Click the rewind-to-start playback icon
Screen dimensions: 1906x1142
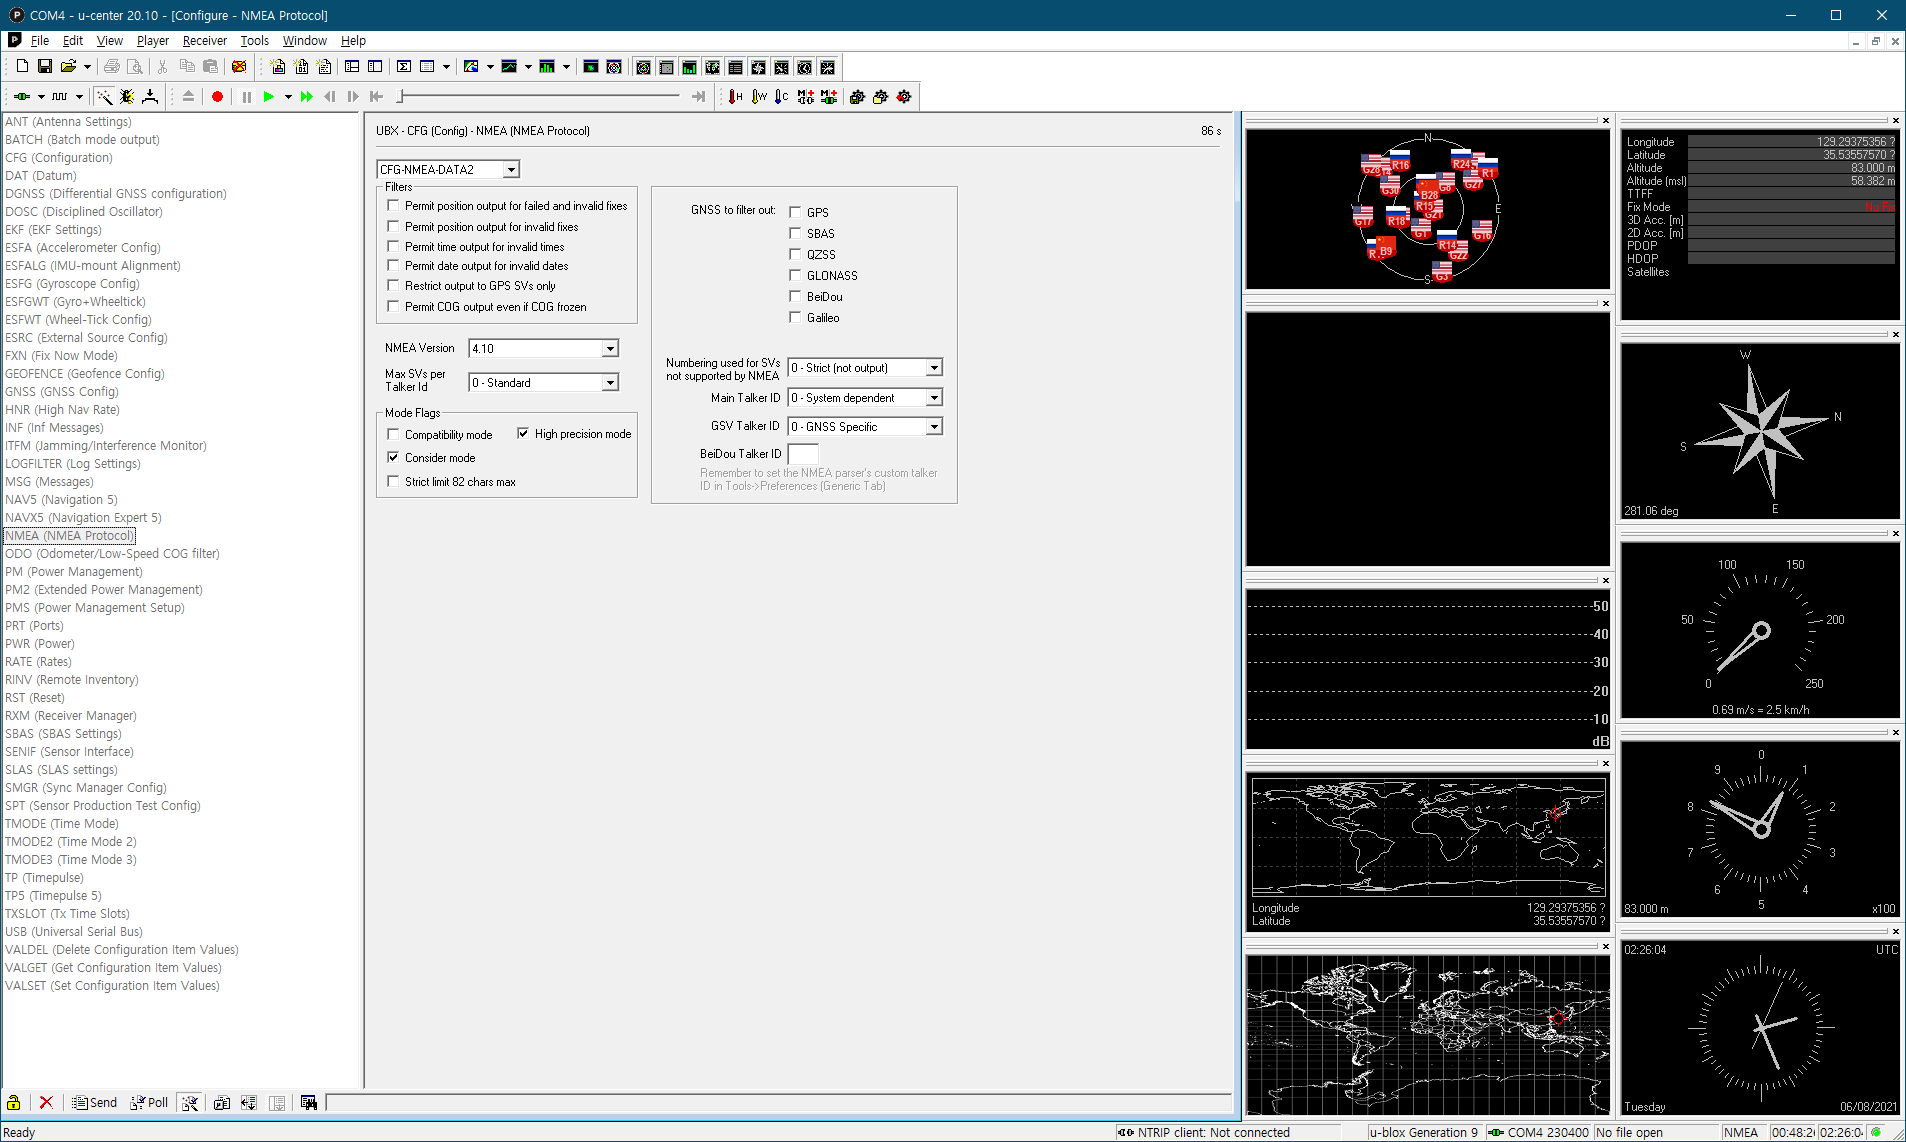[376, 97]
